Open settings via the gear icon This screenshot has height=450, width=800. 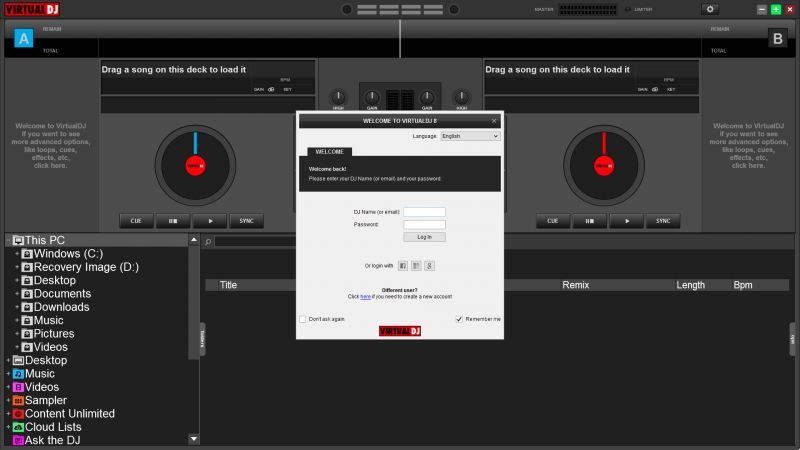coord(710,9)
